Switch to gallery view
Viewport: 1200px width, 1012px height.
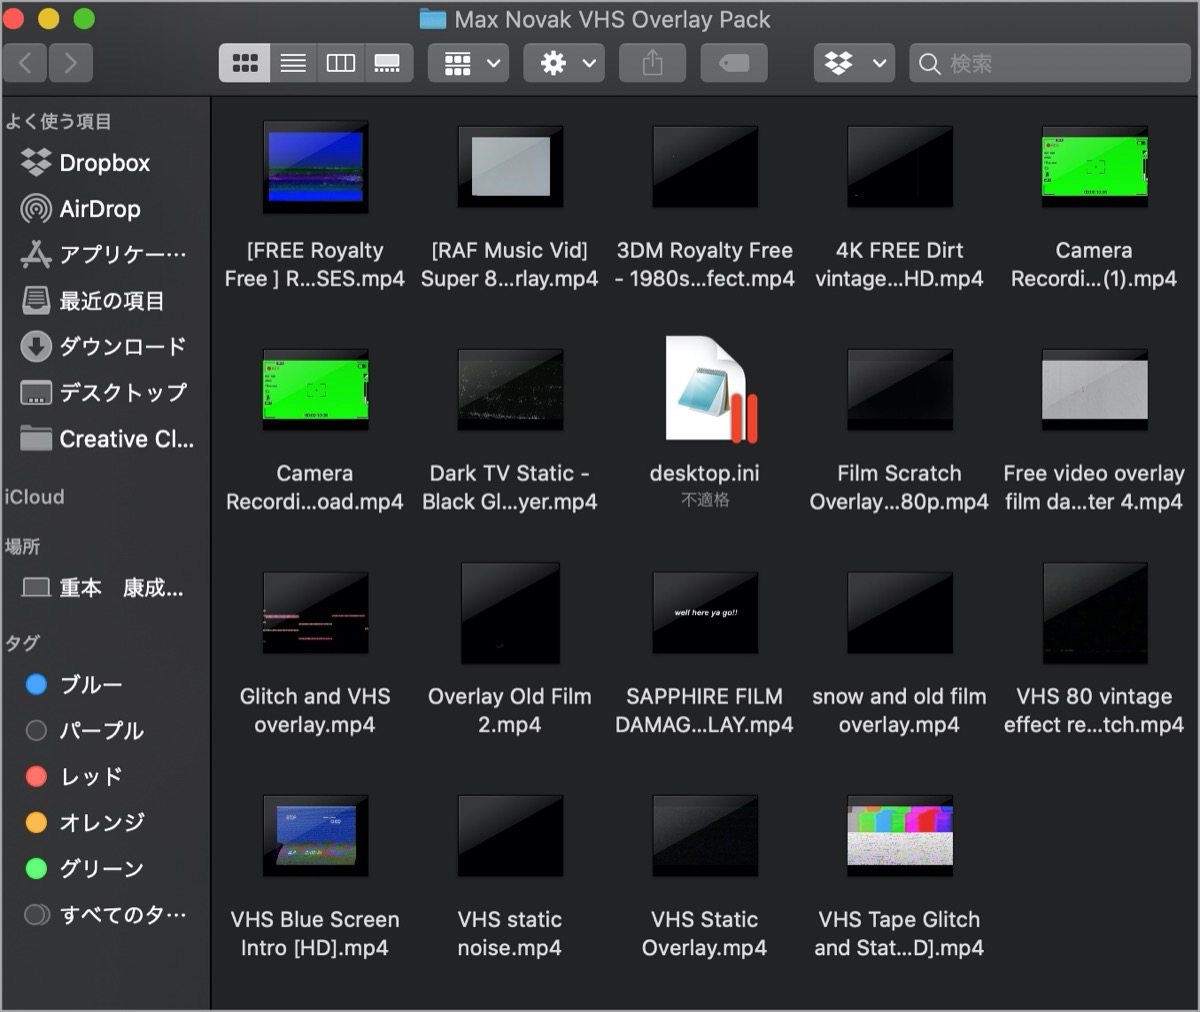[388, 64]
